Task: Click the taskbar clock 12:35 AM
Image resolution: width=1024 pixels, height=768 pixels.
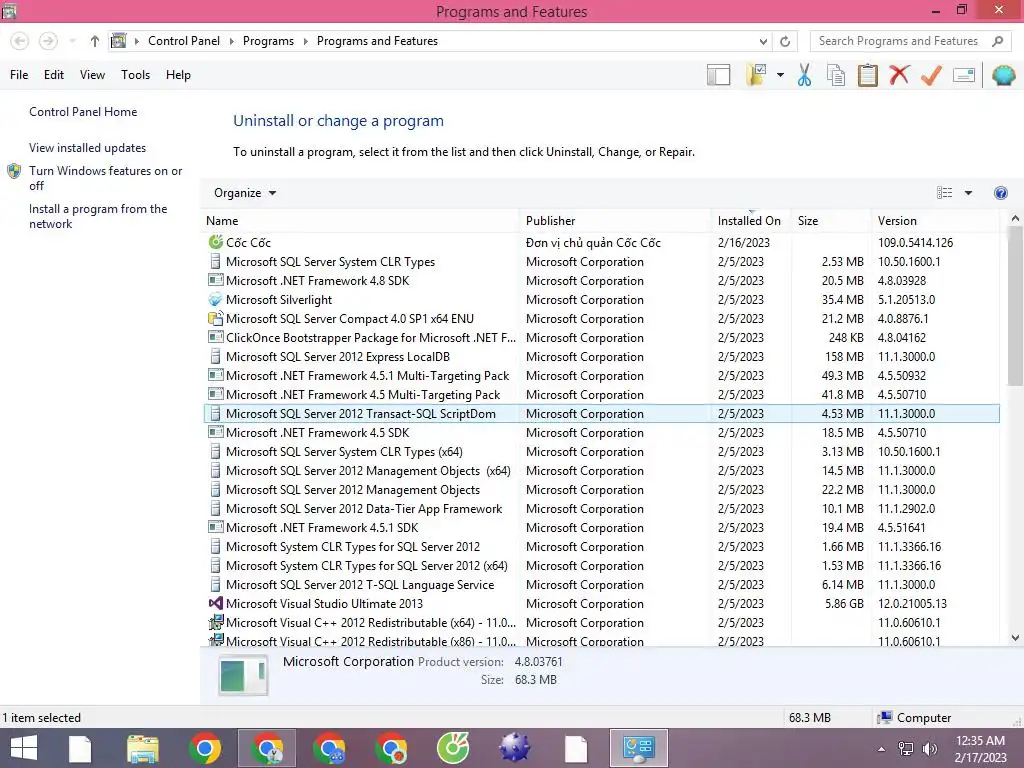Action: (x=980, y=741)
